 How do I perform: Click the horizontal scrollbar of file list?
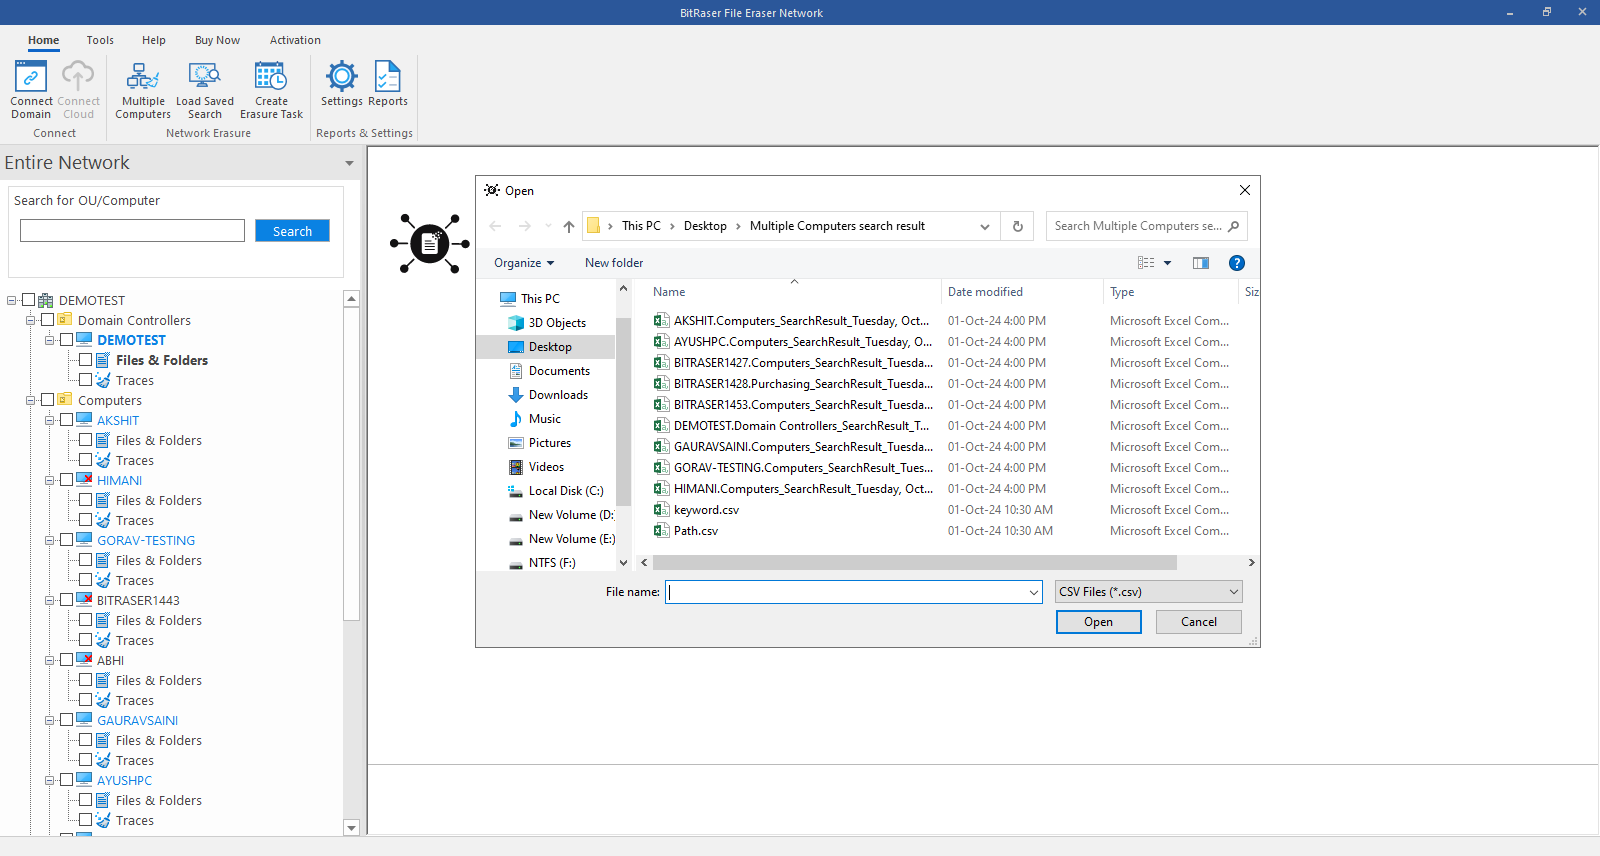pos(914,563)
